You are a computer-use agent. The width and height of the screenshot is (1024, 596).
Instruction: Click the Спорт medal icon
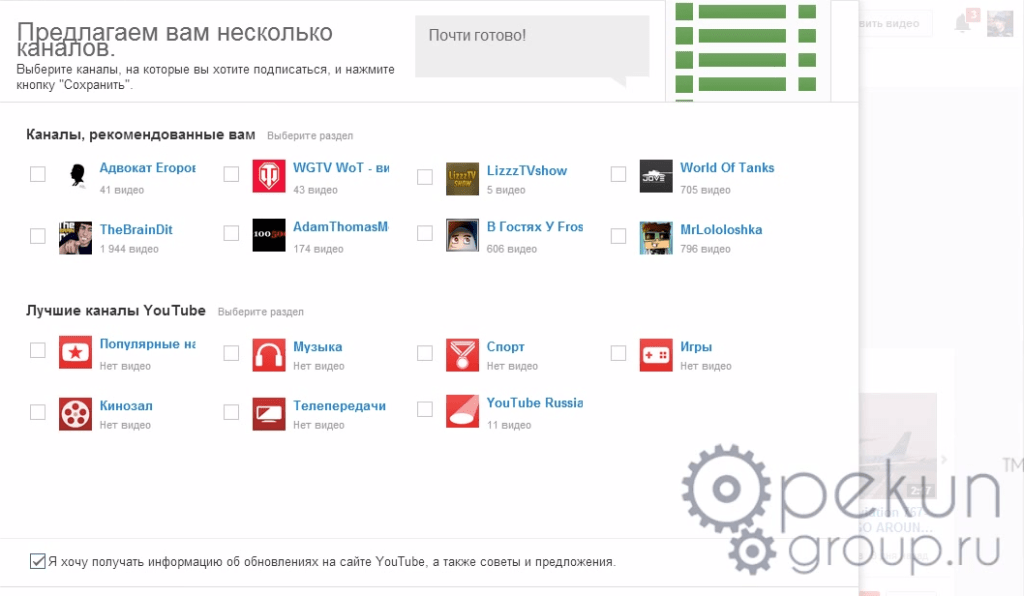[462, 355]
